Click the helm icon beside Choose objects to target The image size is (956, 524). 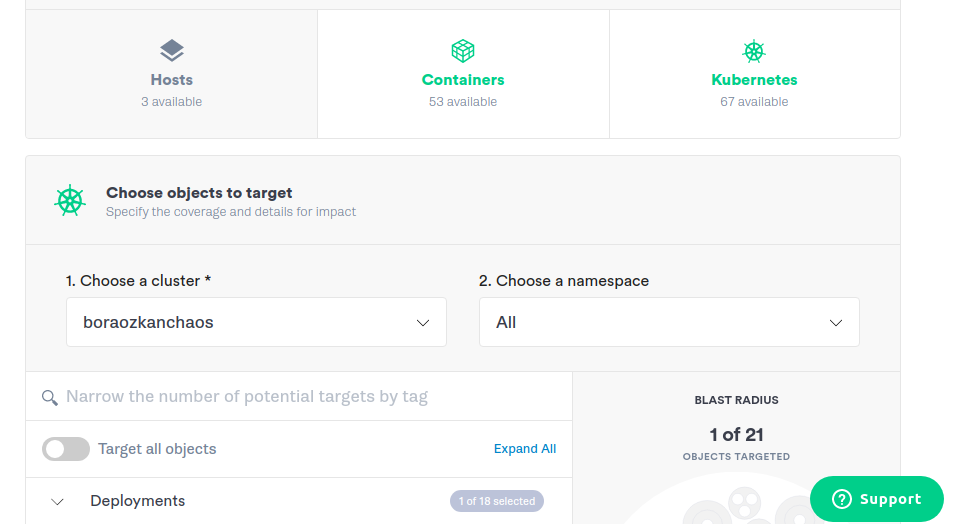pos(70,201)
